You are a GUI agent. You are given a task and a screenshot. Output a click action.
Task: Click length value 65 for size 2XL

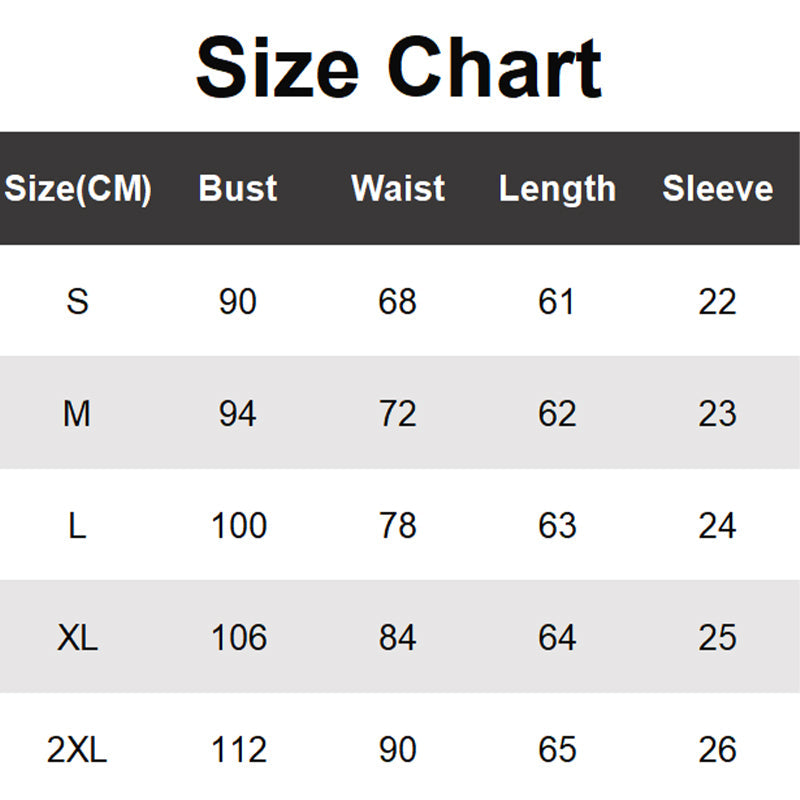(557, 749)
